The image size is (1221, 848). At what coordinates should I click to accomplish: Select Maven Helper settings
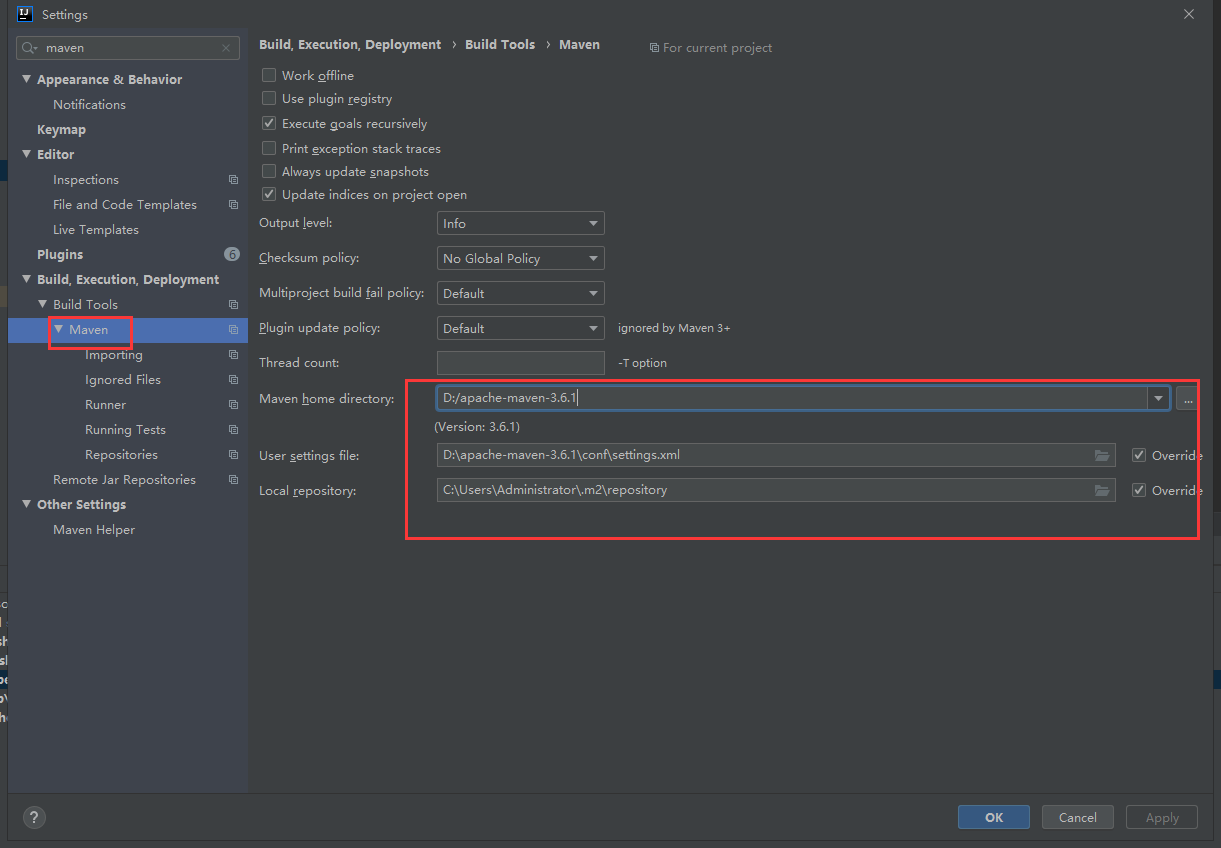tap(94, 530)
